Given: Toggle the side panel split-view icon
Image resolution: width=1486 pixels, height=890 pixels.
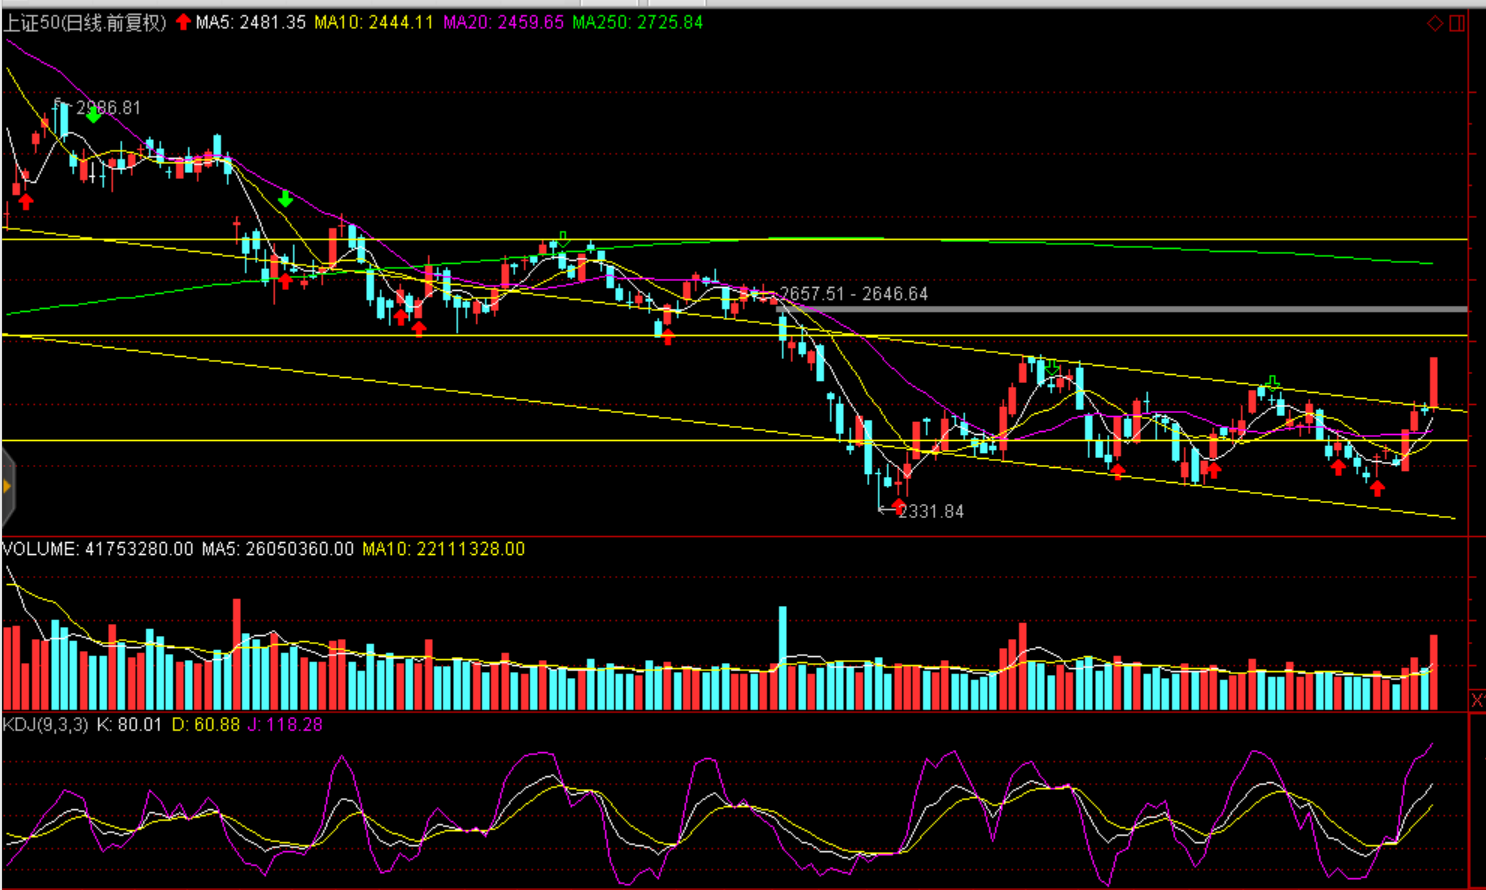Looking at the screenshot, I should point(1457,23).
